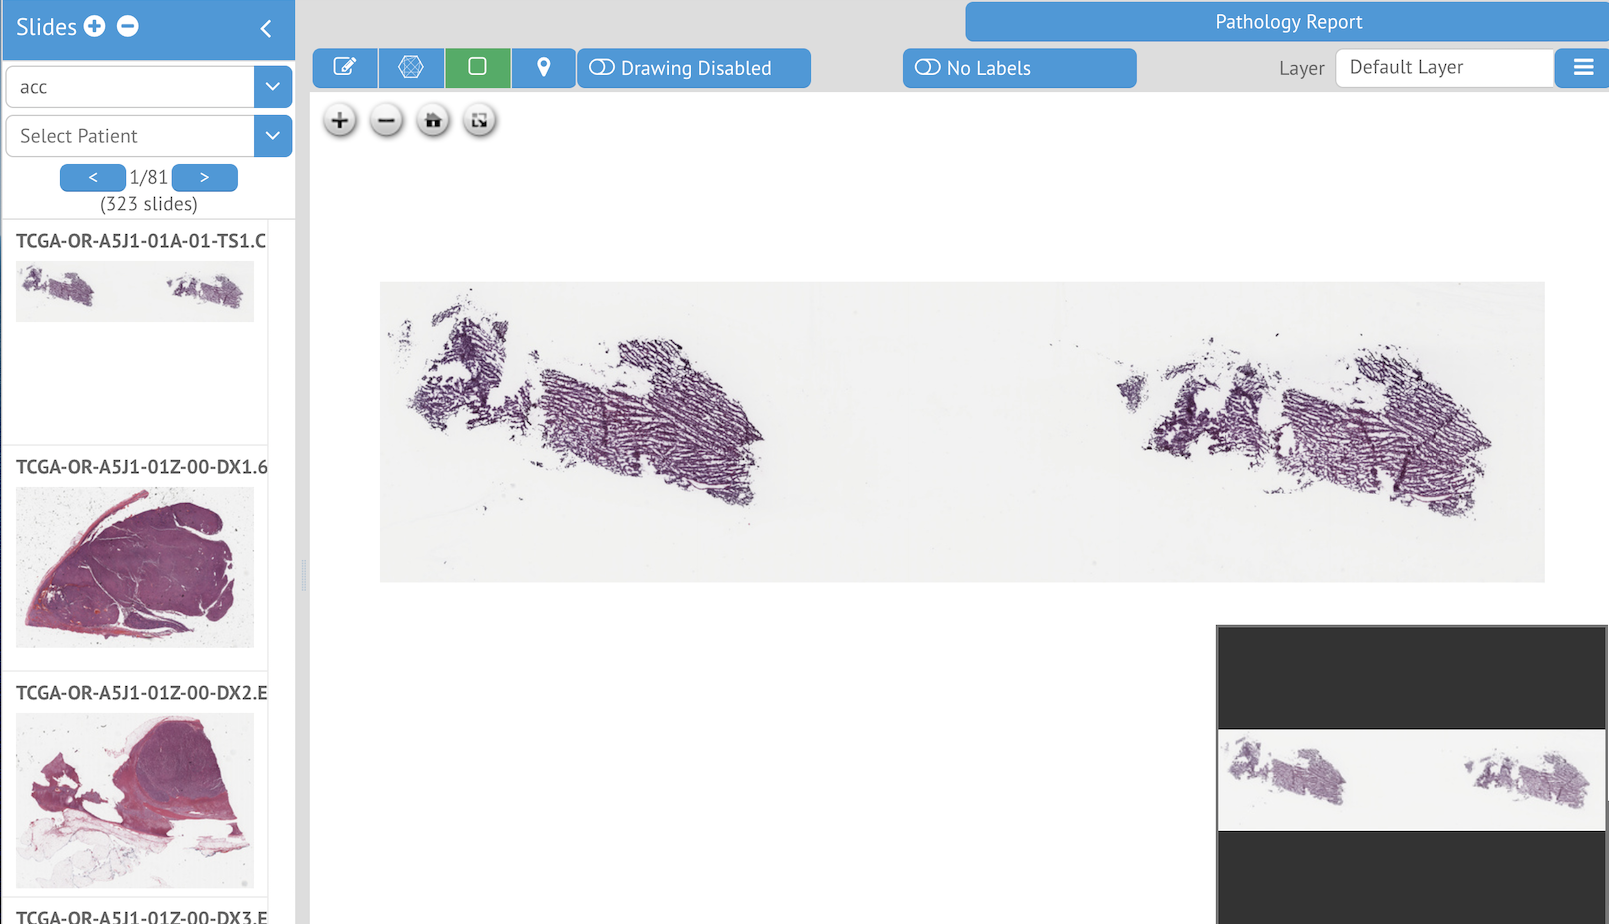Open the Select Patient dropdown
This screenshot has height=924, width=1609.
(x=272, y=136)
